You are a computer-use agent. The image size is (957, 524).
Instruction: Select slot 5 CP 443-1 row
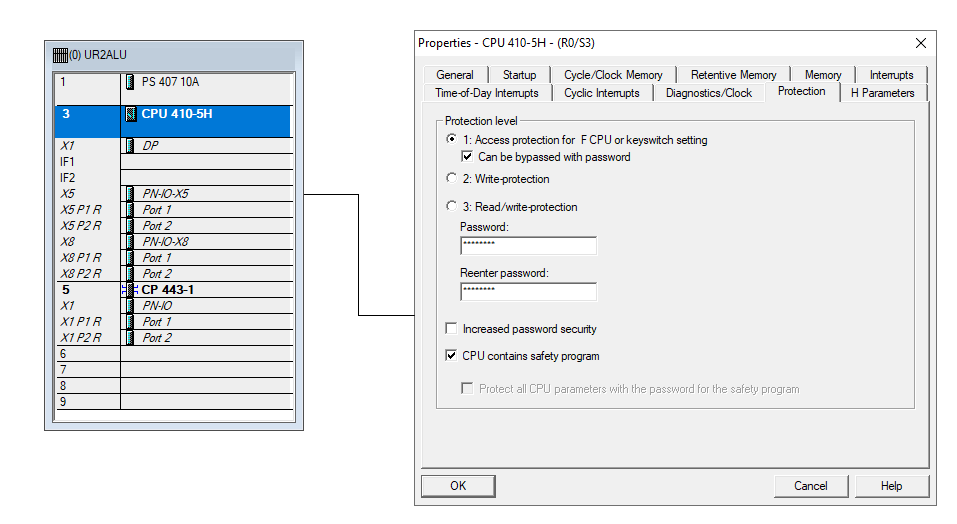point(174,290)
